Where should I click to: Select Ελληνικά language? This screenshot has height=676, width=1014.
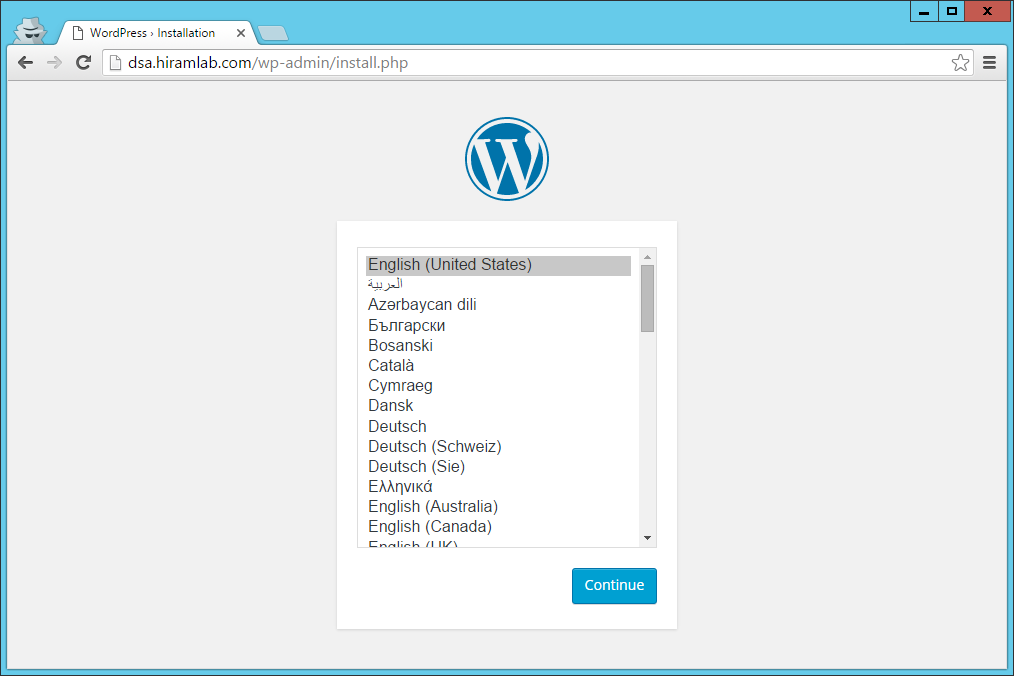[x=499, y=486]
